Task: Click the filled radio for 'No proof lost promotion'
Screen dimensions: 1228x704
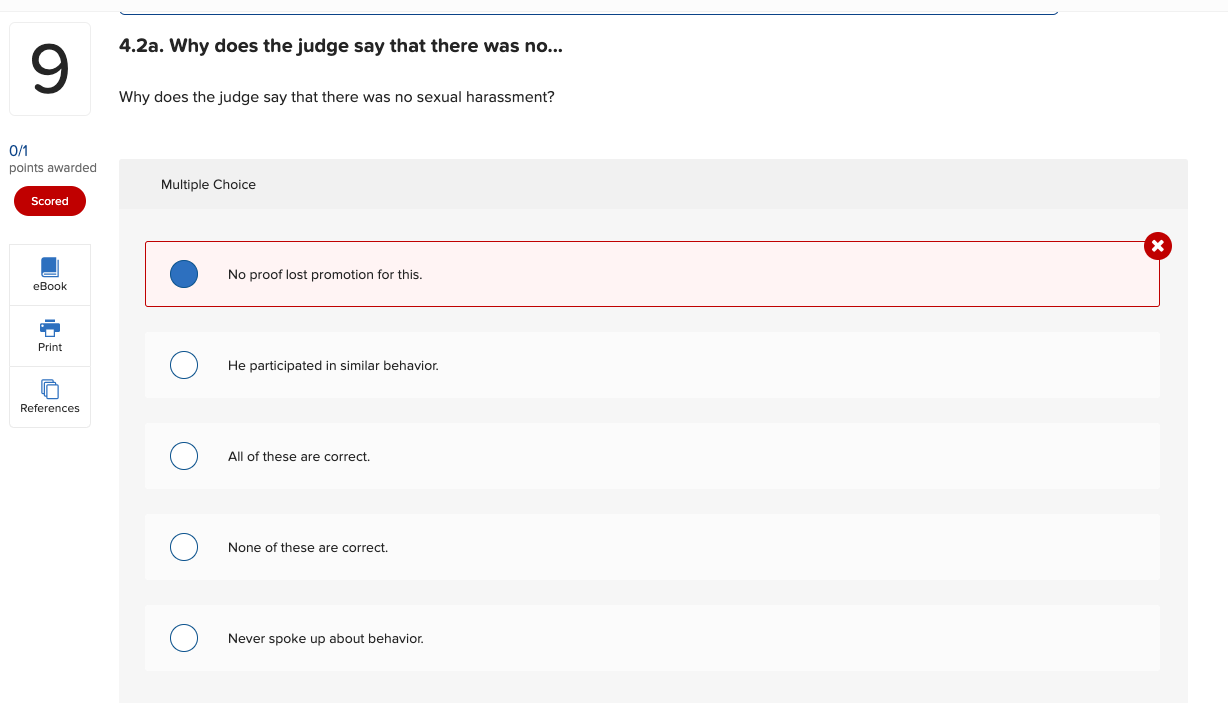Action: (184, 273)
